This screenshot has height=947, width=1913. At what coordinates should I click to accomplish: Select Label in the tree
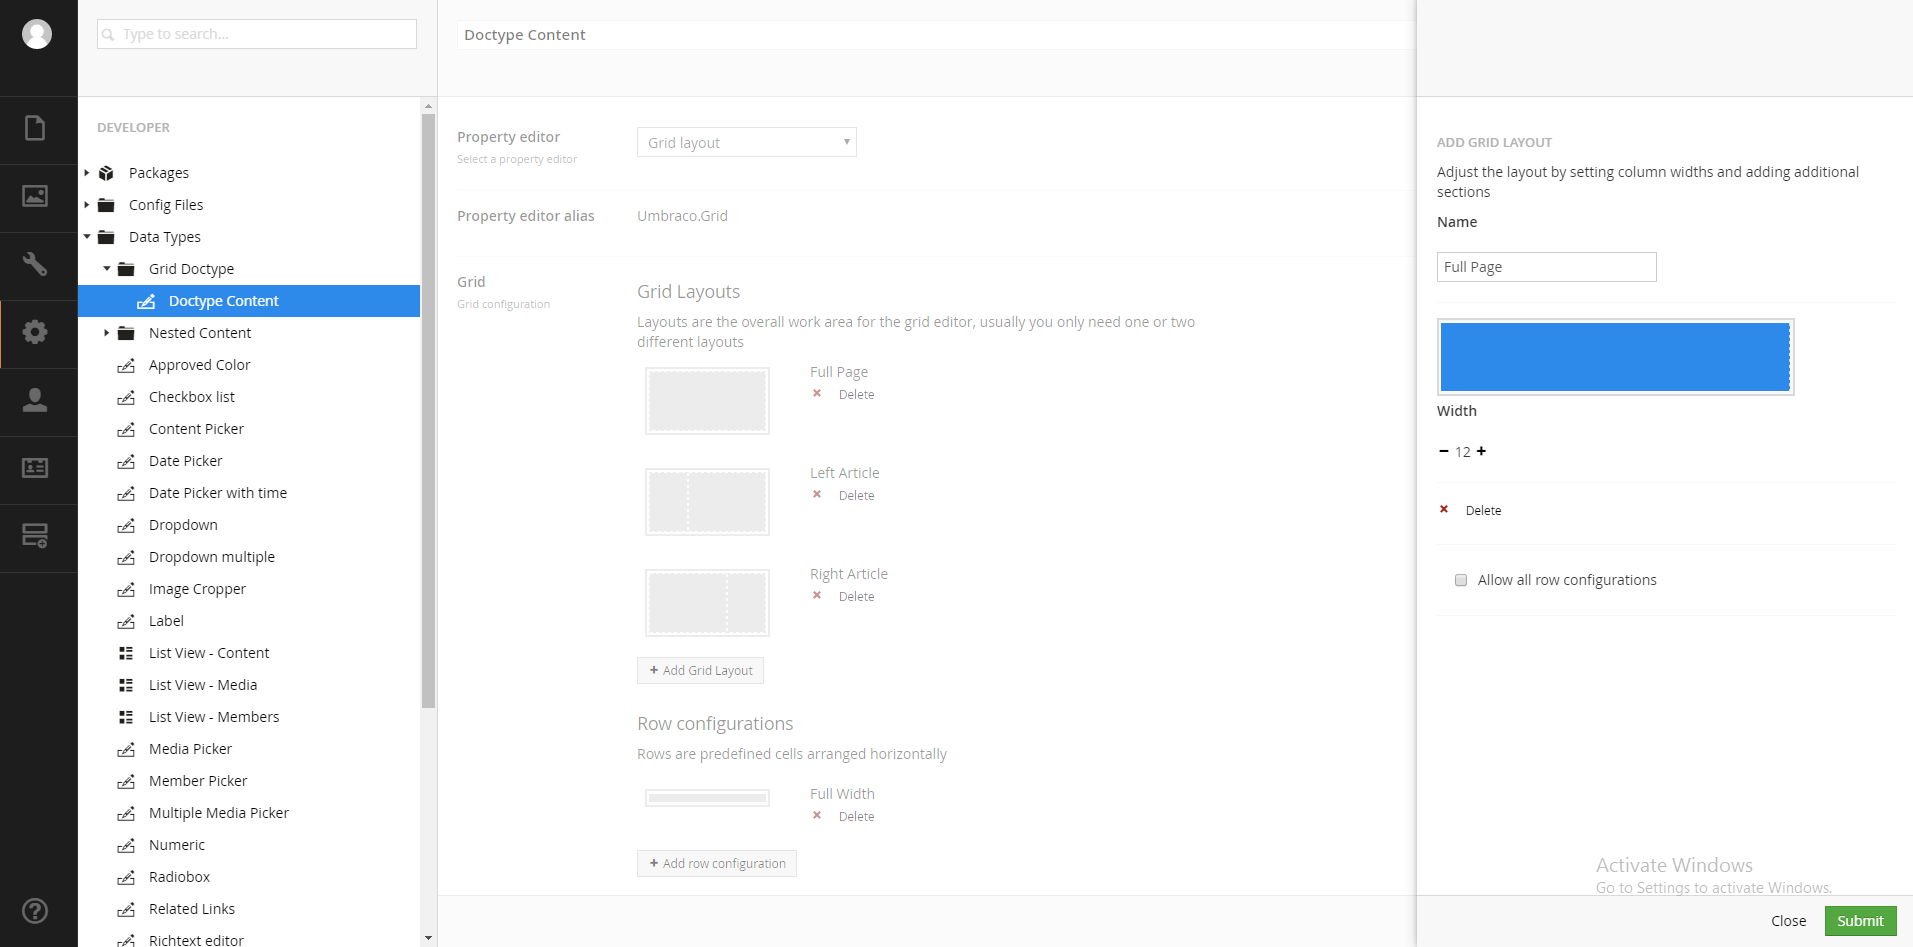pyautogui.click(x=166, y=621)
